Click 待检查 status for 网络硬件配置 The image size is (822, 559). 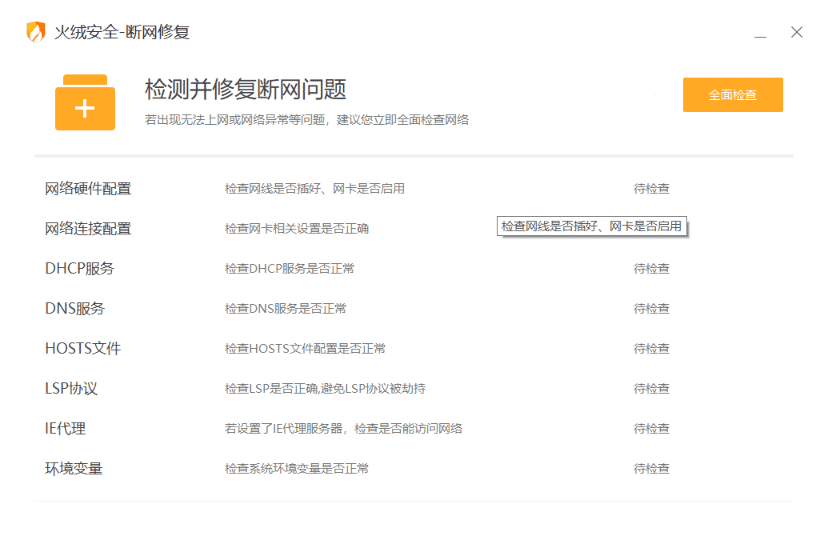652,189
